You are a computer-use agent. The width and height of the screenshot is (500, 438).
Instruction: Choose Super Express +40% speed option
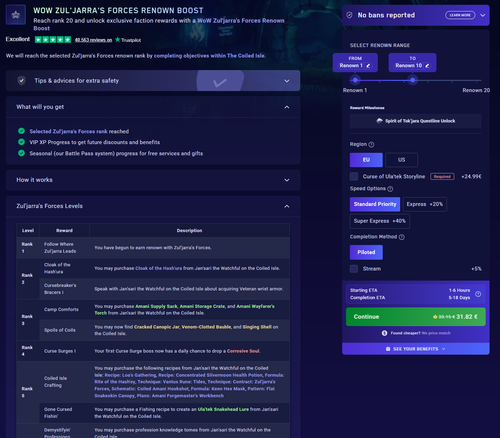380,221
